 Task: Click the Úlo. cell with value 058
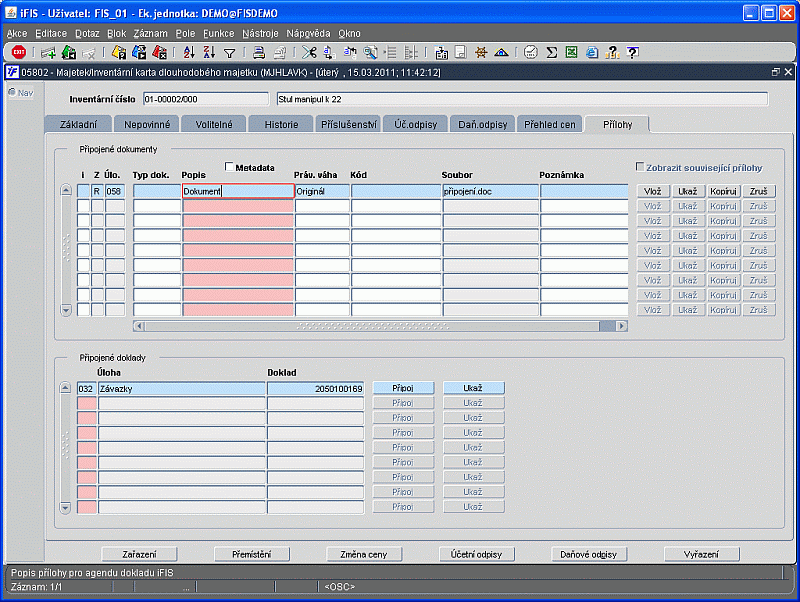115,191
